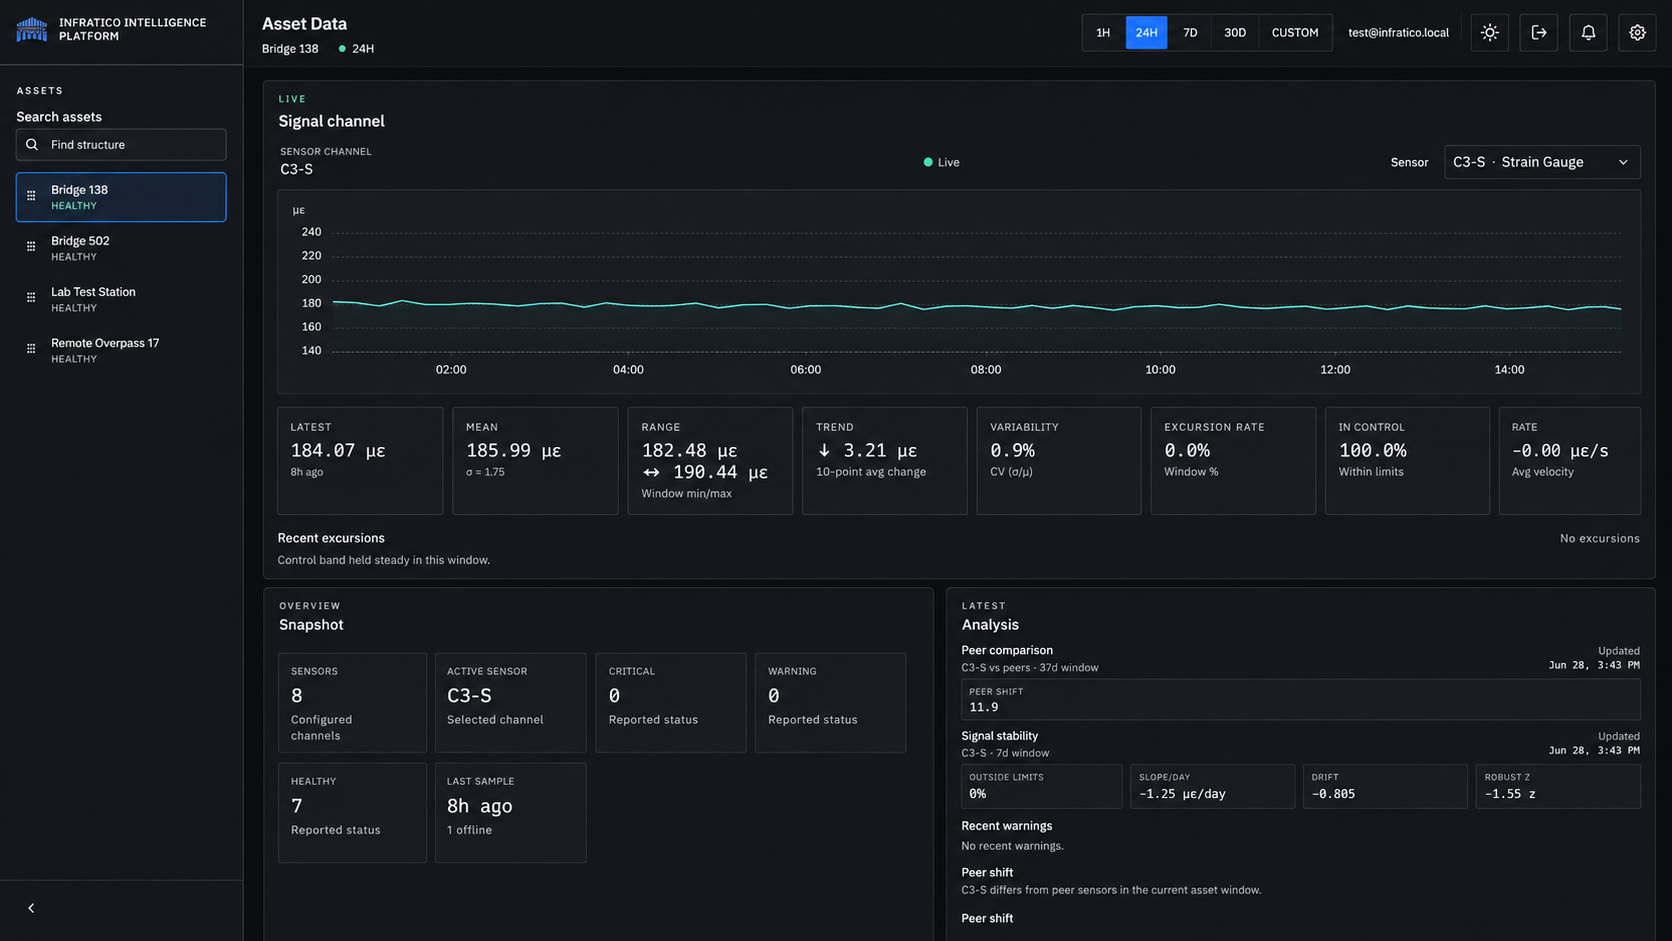This screenshot has width=1672, height=941.
Task: Click the drag handle icon beside Bridge 502
Action: tap(31, 247)
